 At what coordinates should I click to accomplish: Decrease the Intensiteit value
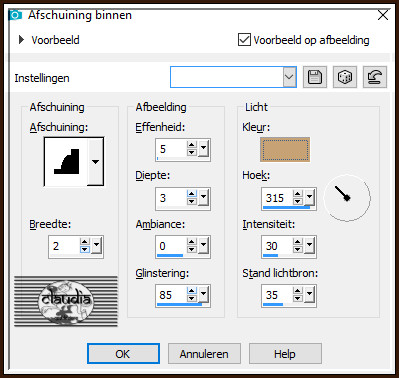[x=298, y=250]
